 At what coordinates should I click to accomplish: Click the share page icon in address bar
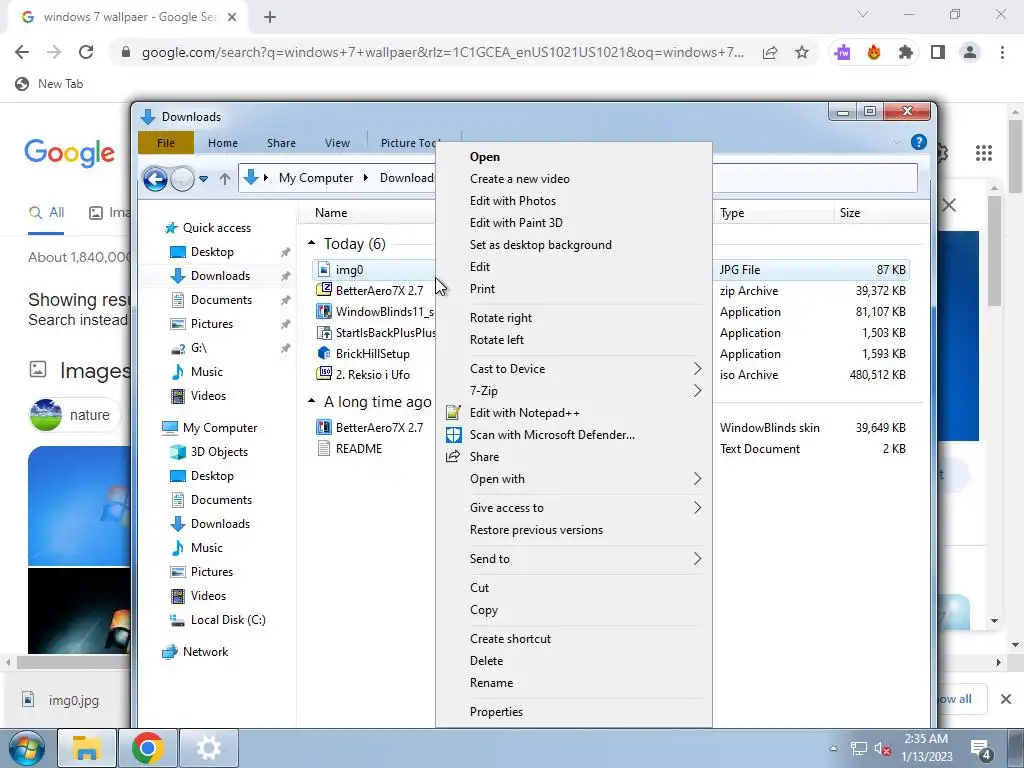point(770,52)
